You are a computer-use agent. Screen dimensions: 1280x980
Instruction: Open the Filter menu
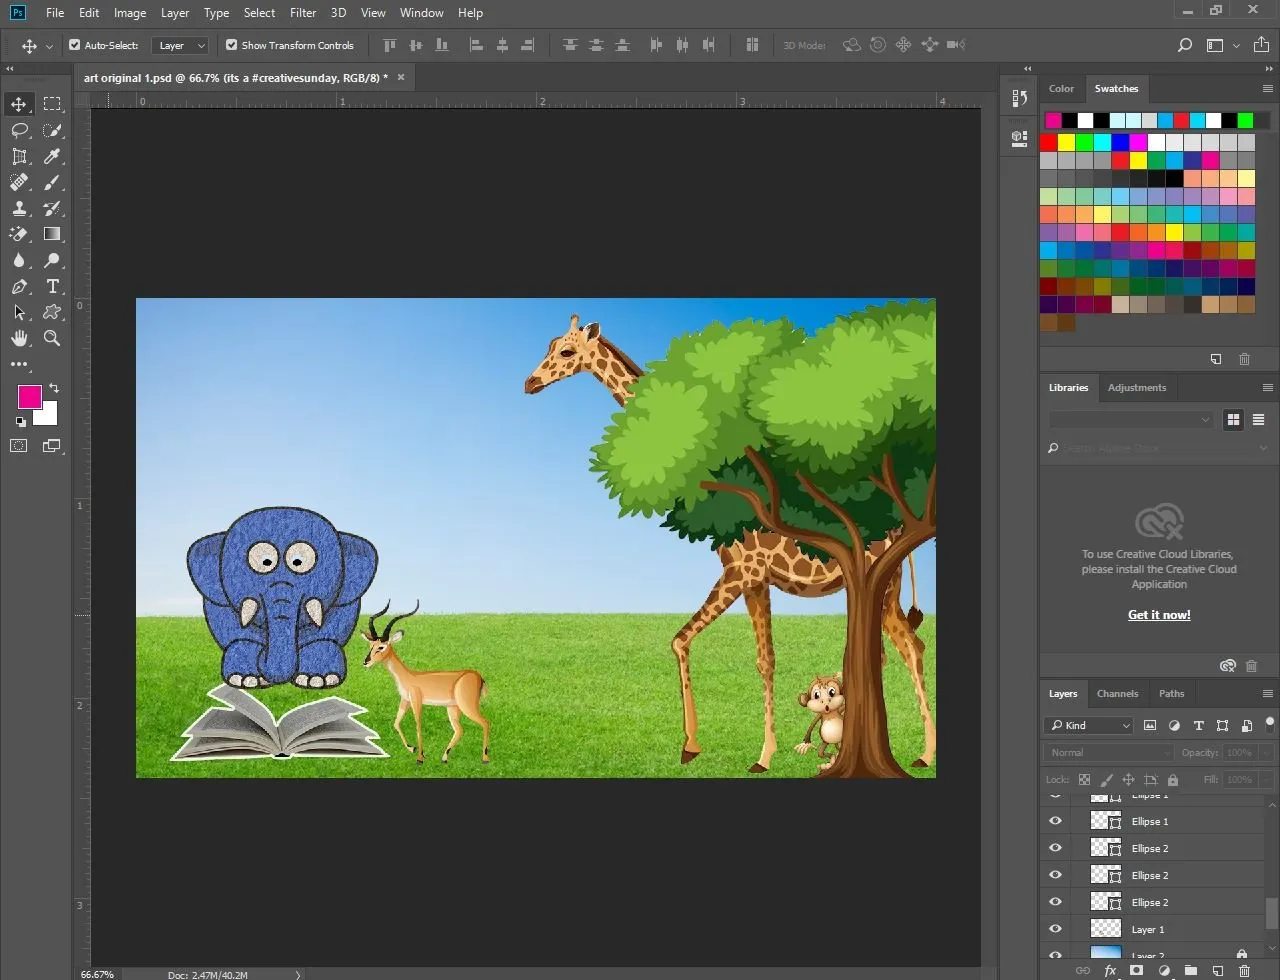click(303, 13)
